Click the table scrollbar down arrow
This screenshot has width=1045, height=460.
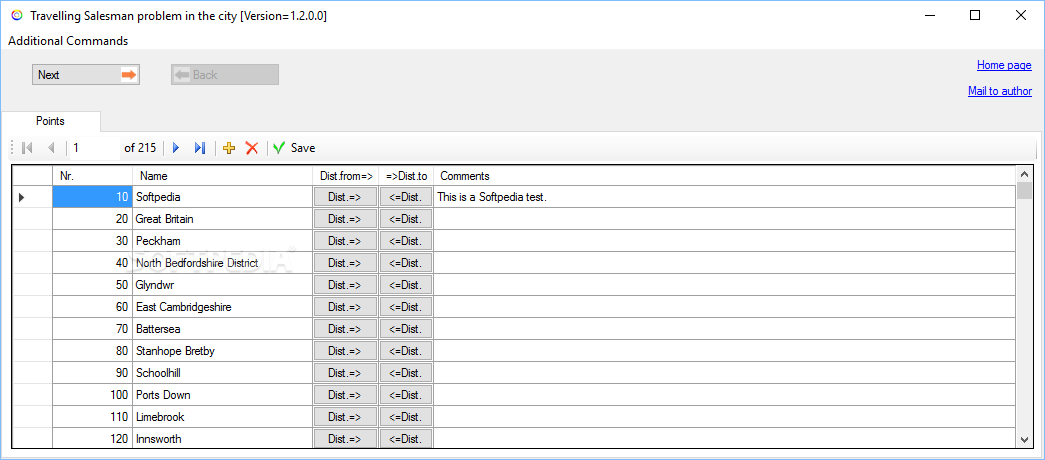(x=1024, y=439)
